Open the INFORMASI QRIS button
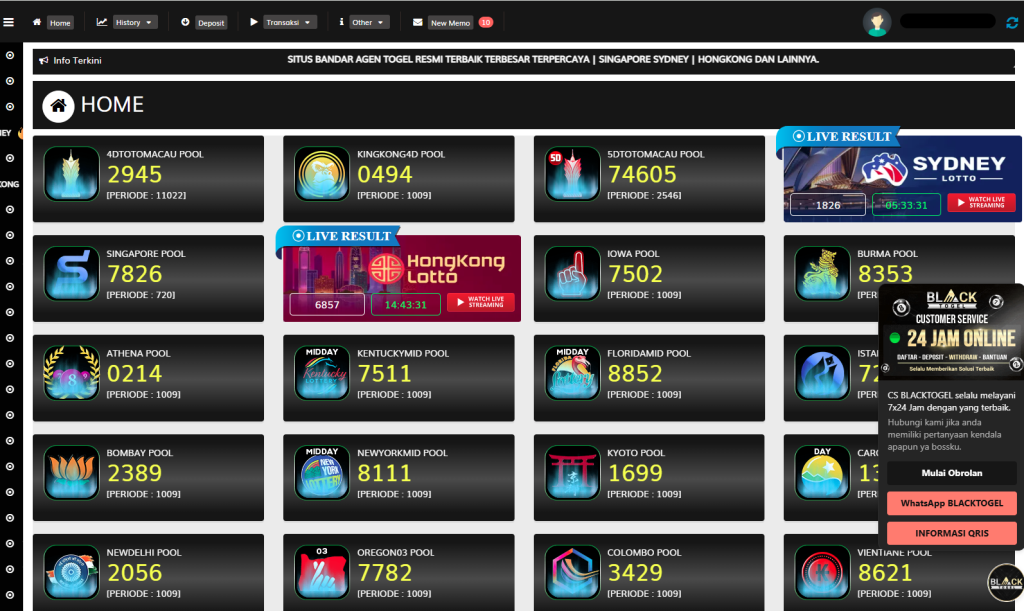The height and width of the screenshot is (611, 1024). pos(952,533)
